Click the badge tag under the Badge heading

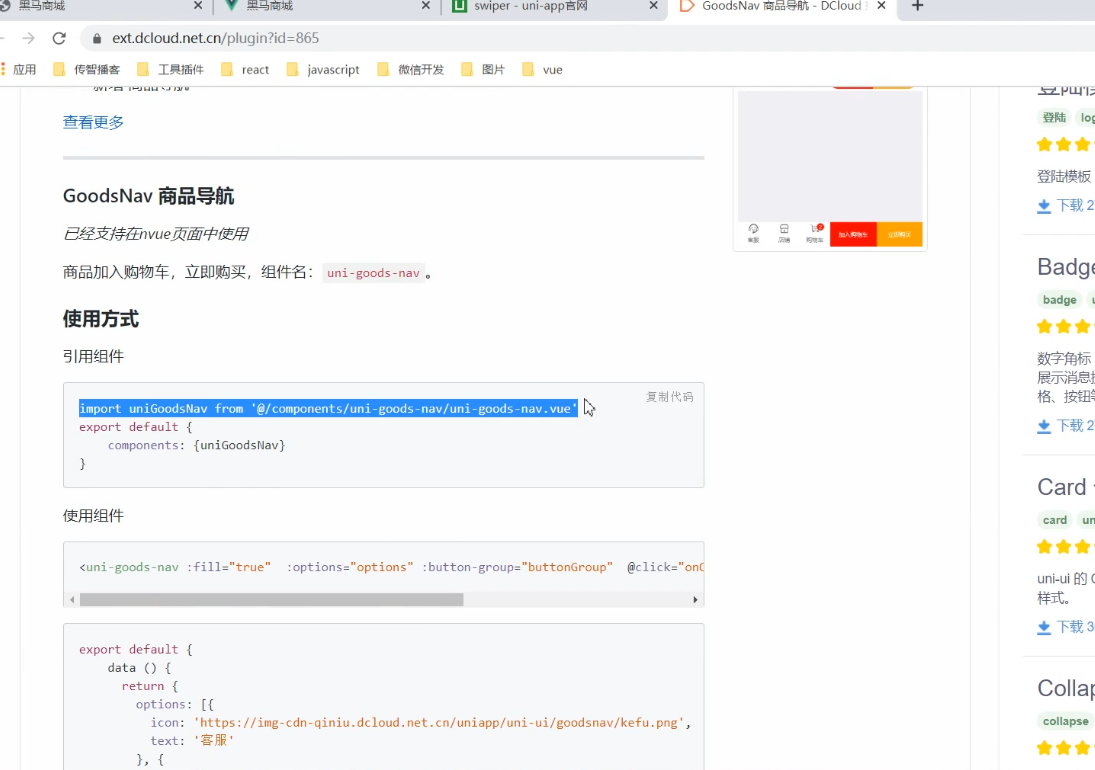1059,299
